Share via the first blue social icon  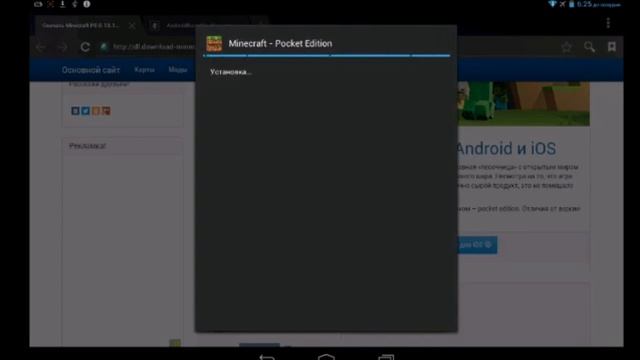(75, 111)
